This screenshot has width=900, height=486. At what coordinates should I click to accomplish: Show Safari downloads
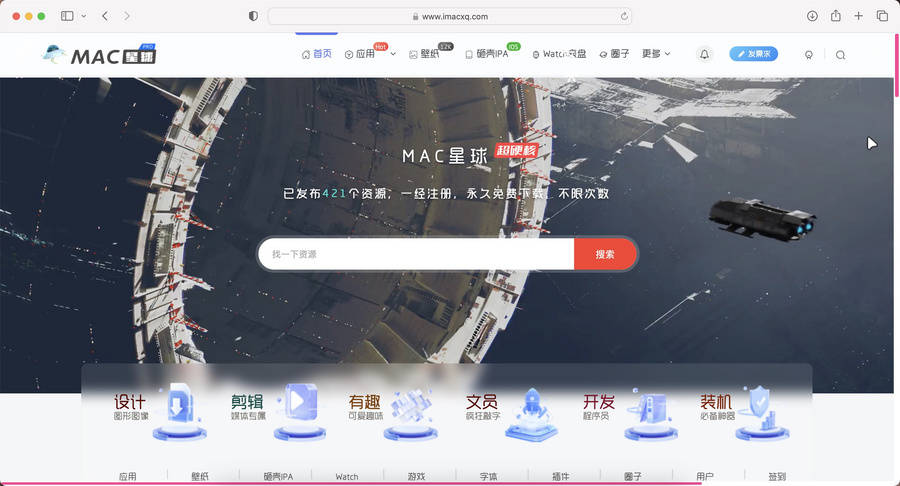(812, 16)
